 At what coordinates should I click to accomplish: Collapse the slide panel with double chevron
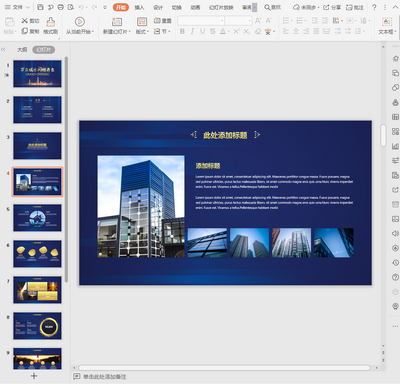coord(3,49)
